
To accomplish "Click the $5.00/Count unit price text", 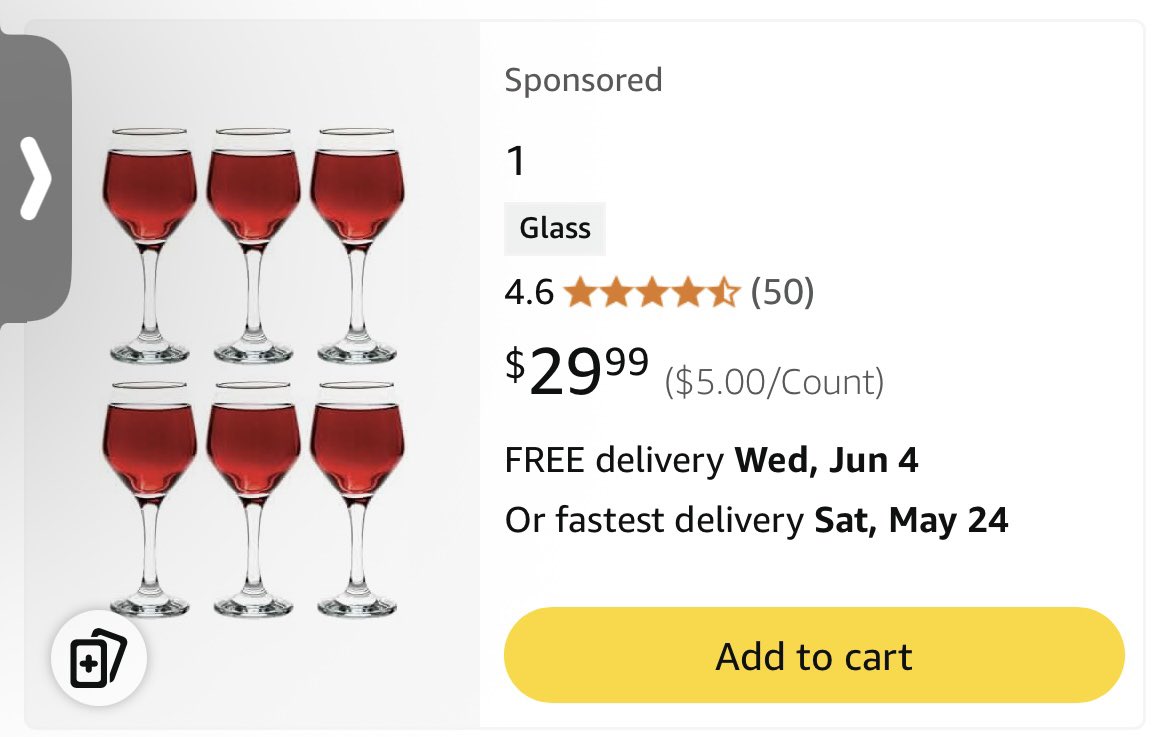I will click(x=774, y=382).
